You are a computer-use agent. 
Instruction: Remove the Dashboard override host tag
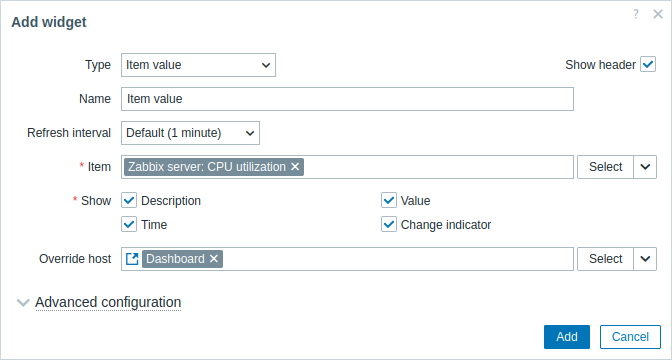[213, 259]
